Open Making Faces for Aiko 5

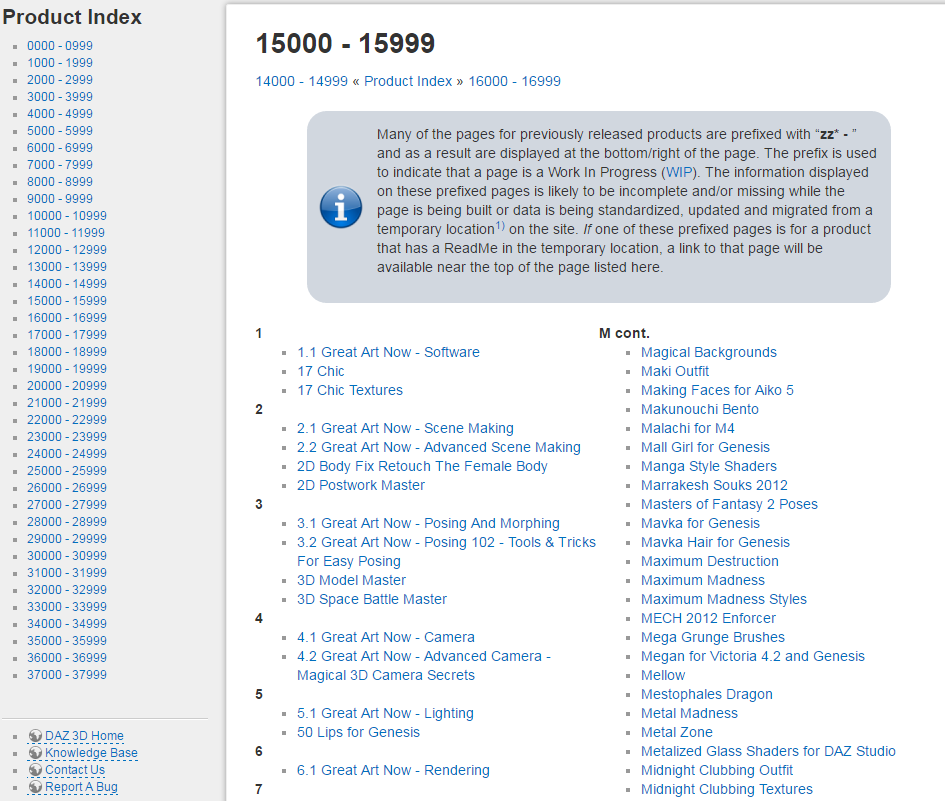pyautogui.click(x=717, y=390)
